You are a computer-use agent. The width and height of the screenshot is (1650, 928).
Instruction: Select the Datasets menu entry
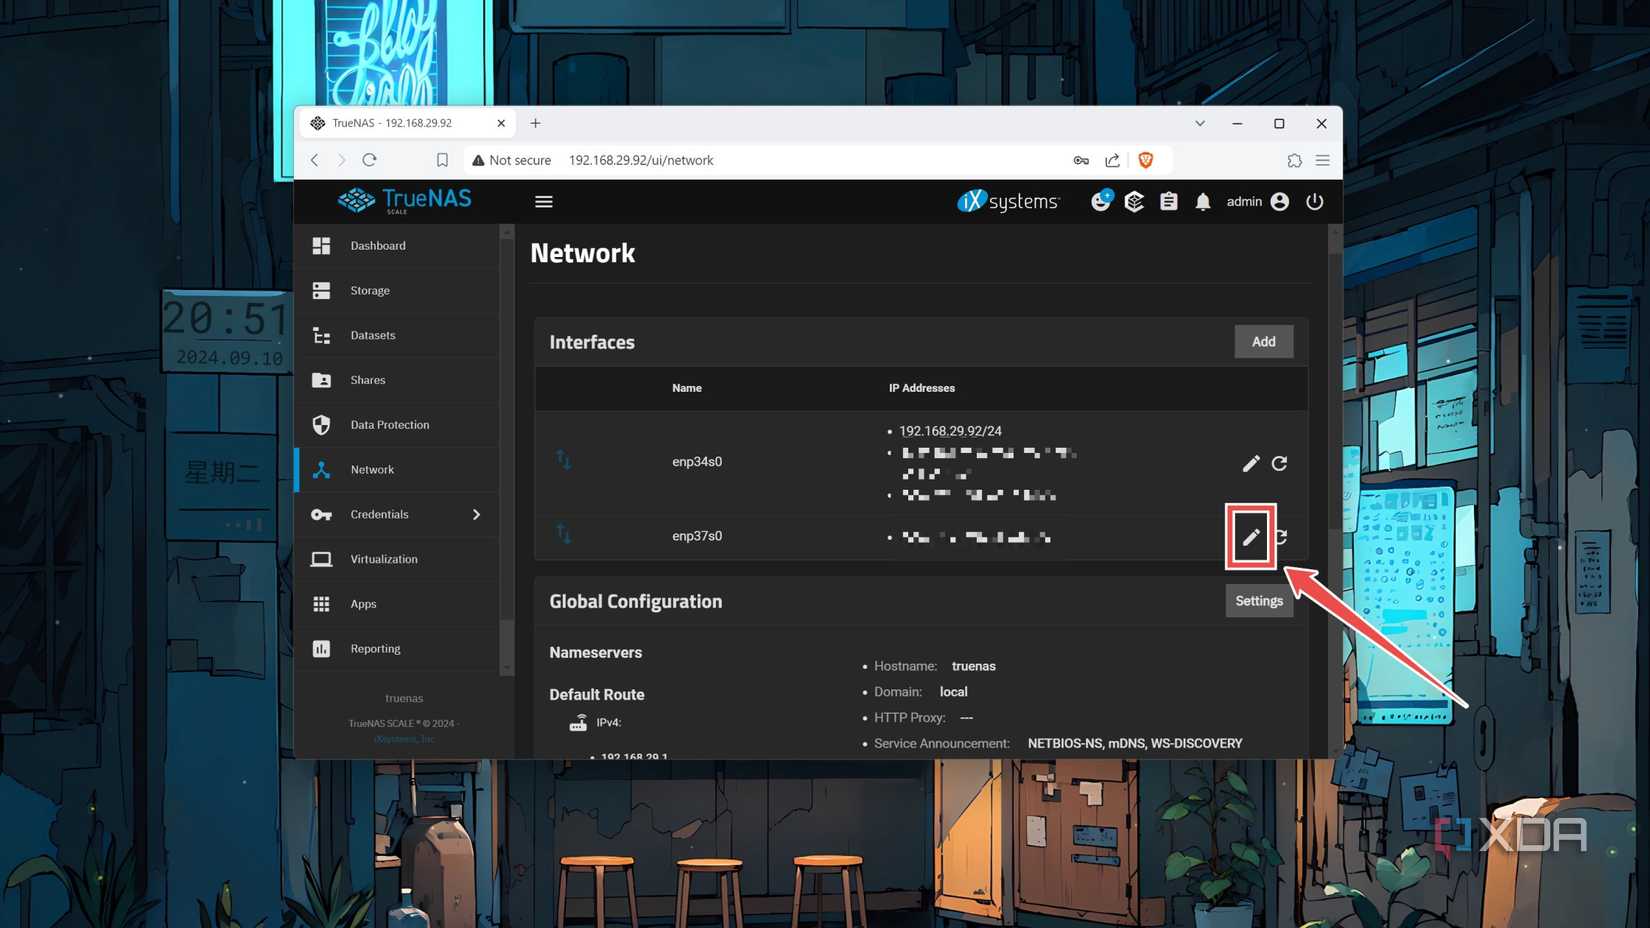[372, 335]
